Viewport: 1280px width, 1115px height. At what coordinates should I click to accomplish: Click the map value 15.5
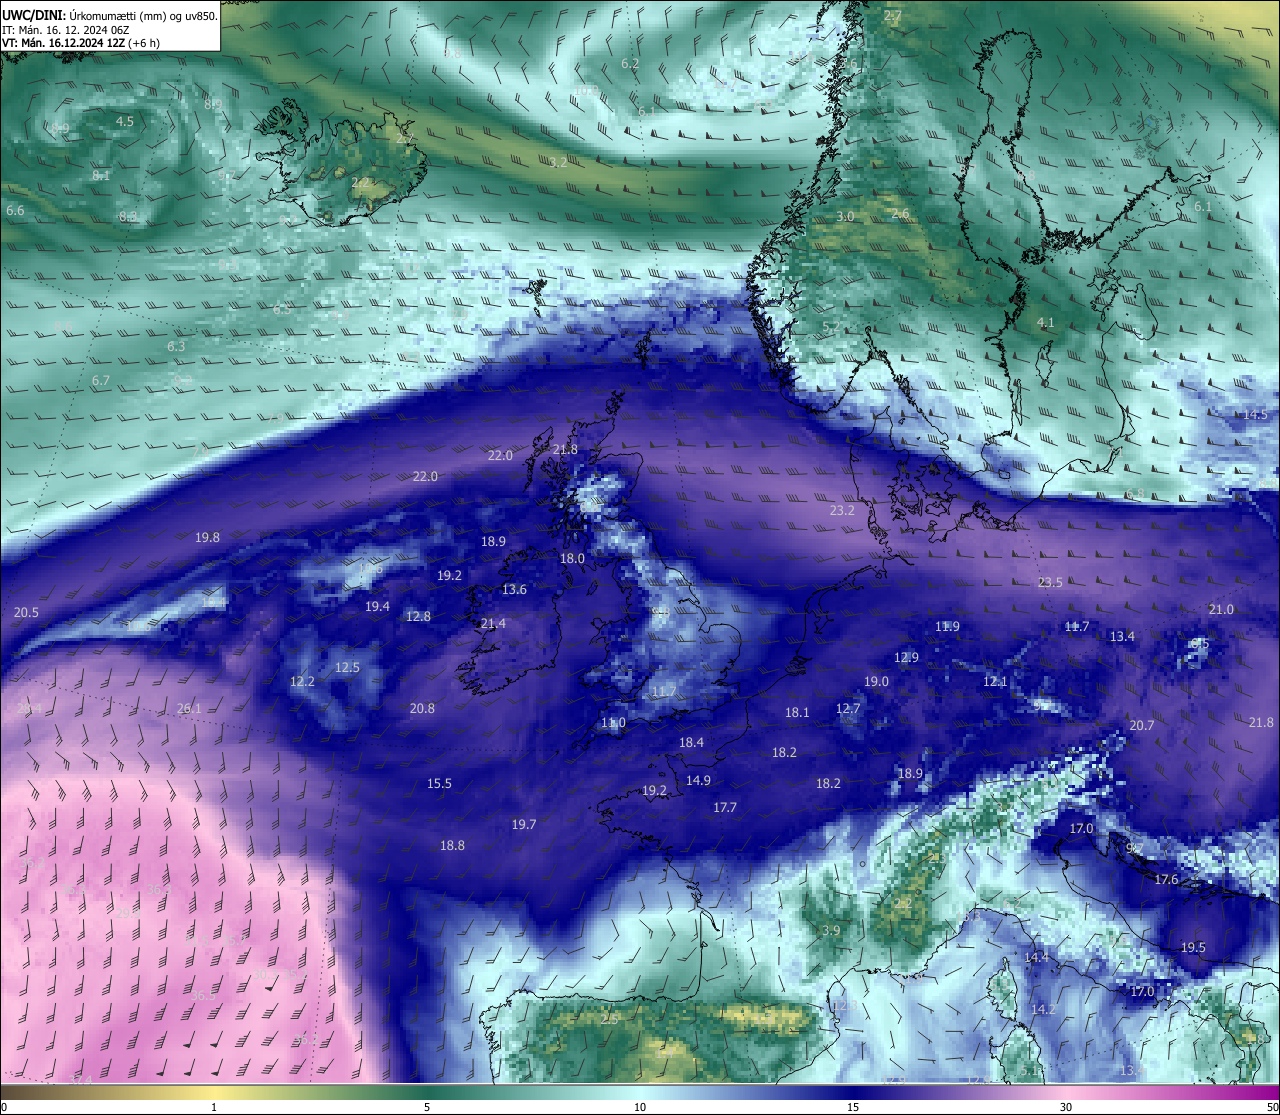point(439,783)
